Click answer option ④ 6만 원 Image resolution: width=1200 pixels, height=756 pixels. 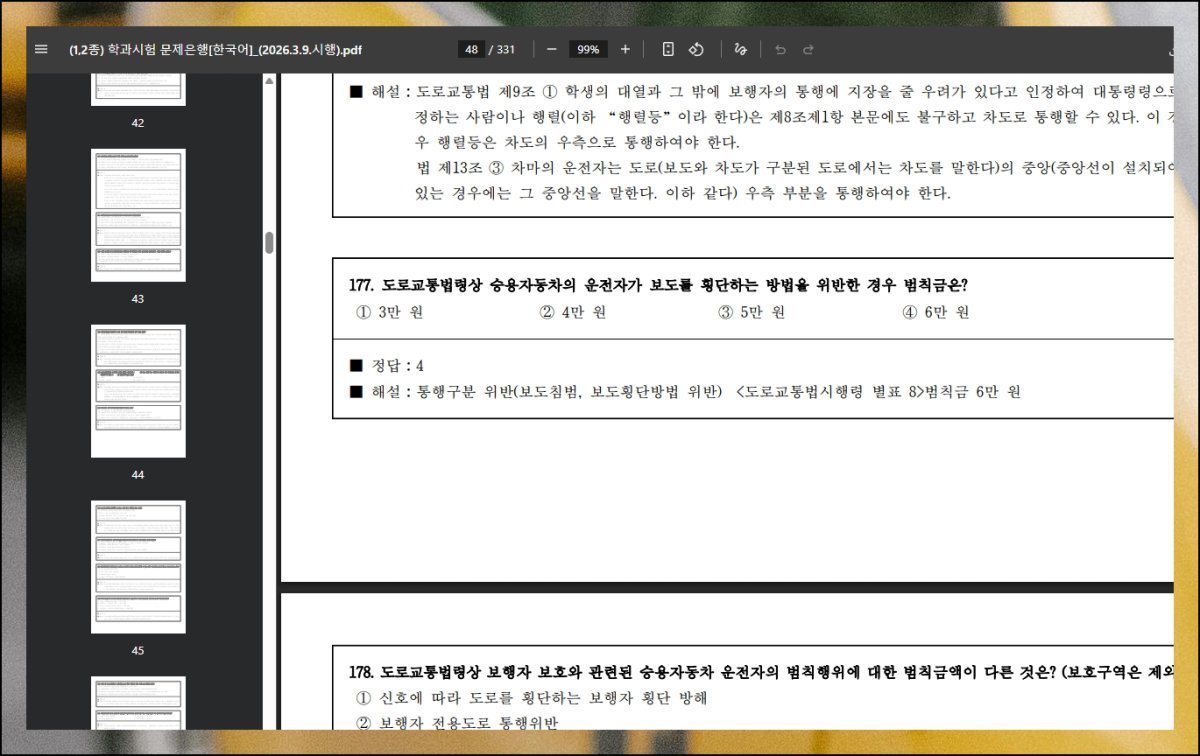(935, 312)
